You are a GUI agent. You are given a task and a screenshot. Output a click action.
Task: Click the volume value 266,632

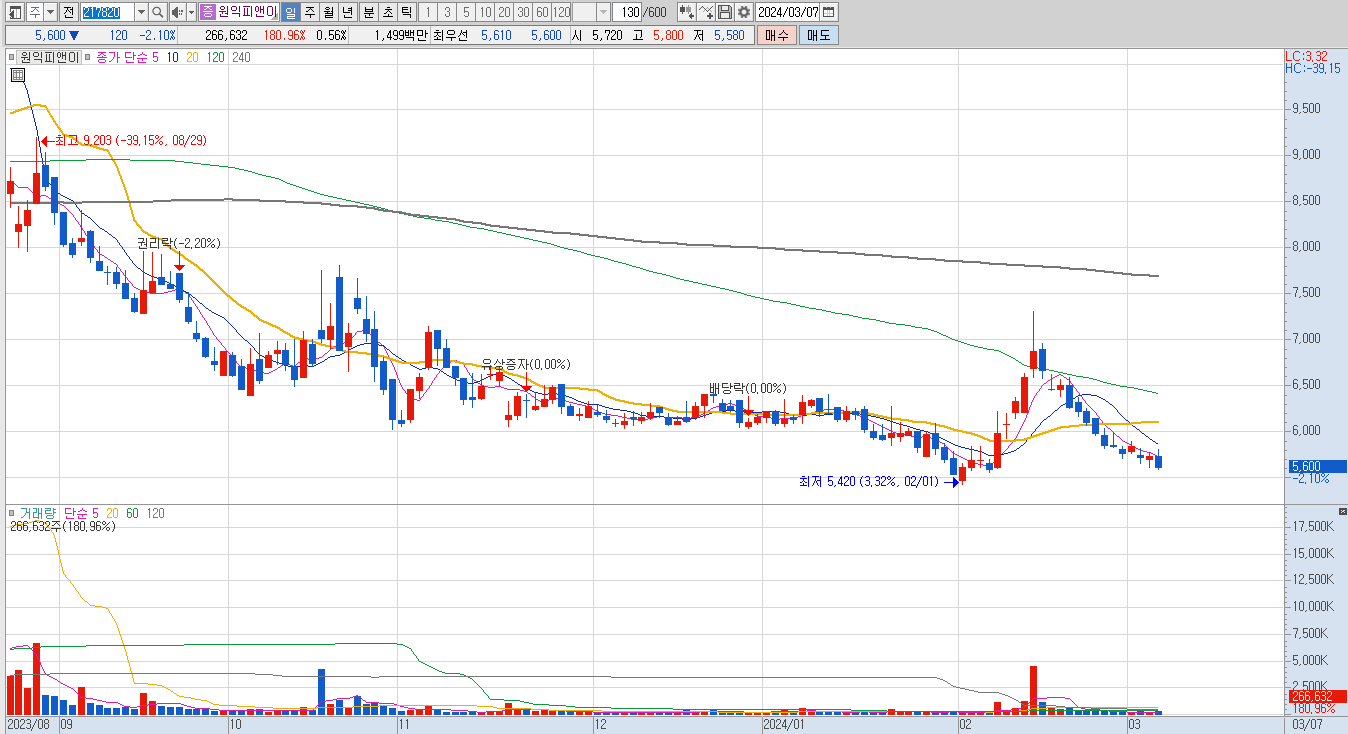click(x=226, y=35)
